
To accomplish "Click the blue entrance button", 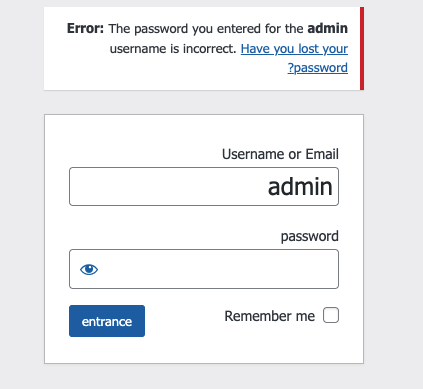I will click(107, 321).
